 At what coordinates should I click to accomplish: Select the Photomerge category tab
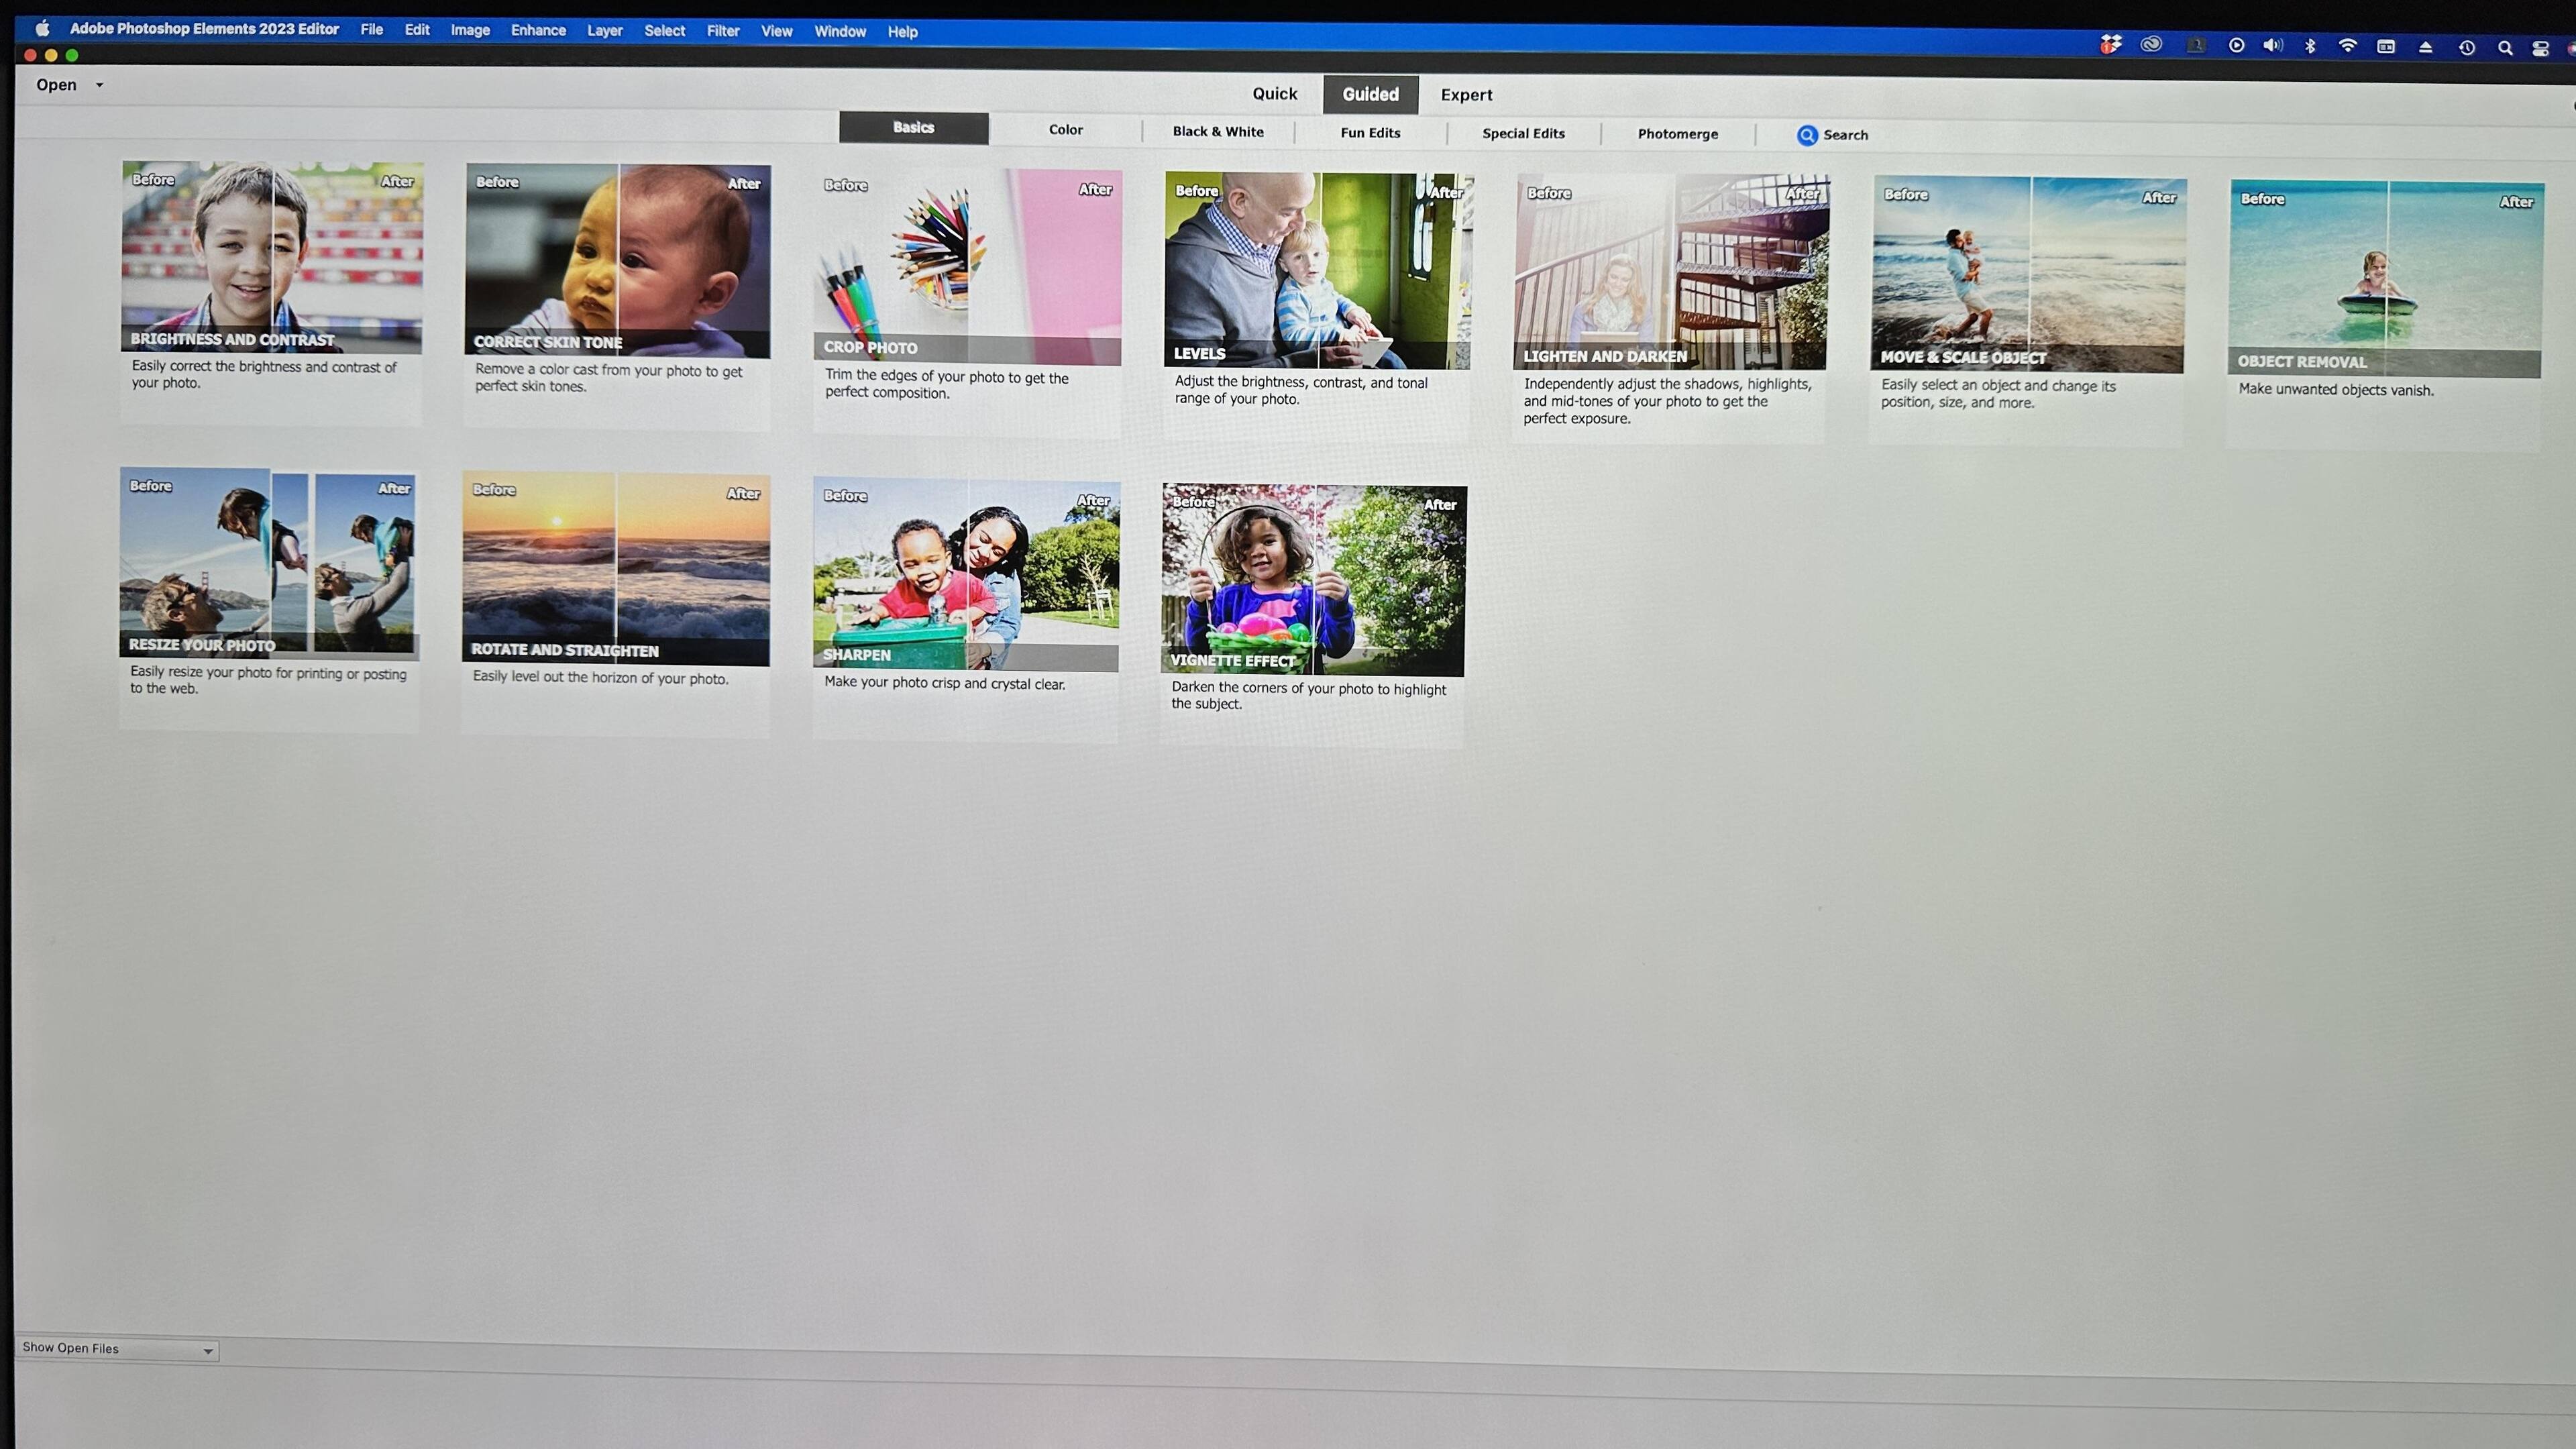[1677, 134]
